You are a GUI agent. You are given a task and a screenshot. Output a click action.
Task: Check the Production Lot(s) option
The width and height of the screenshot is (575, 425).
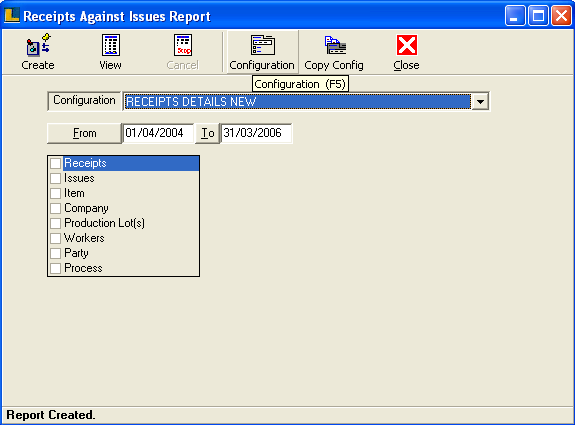click(55, 223)
